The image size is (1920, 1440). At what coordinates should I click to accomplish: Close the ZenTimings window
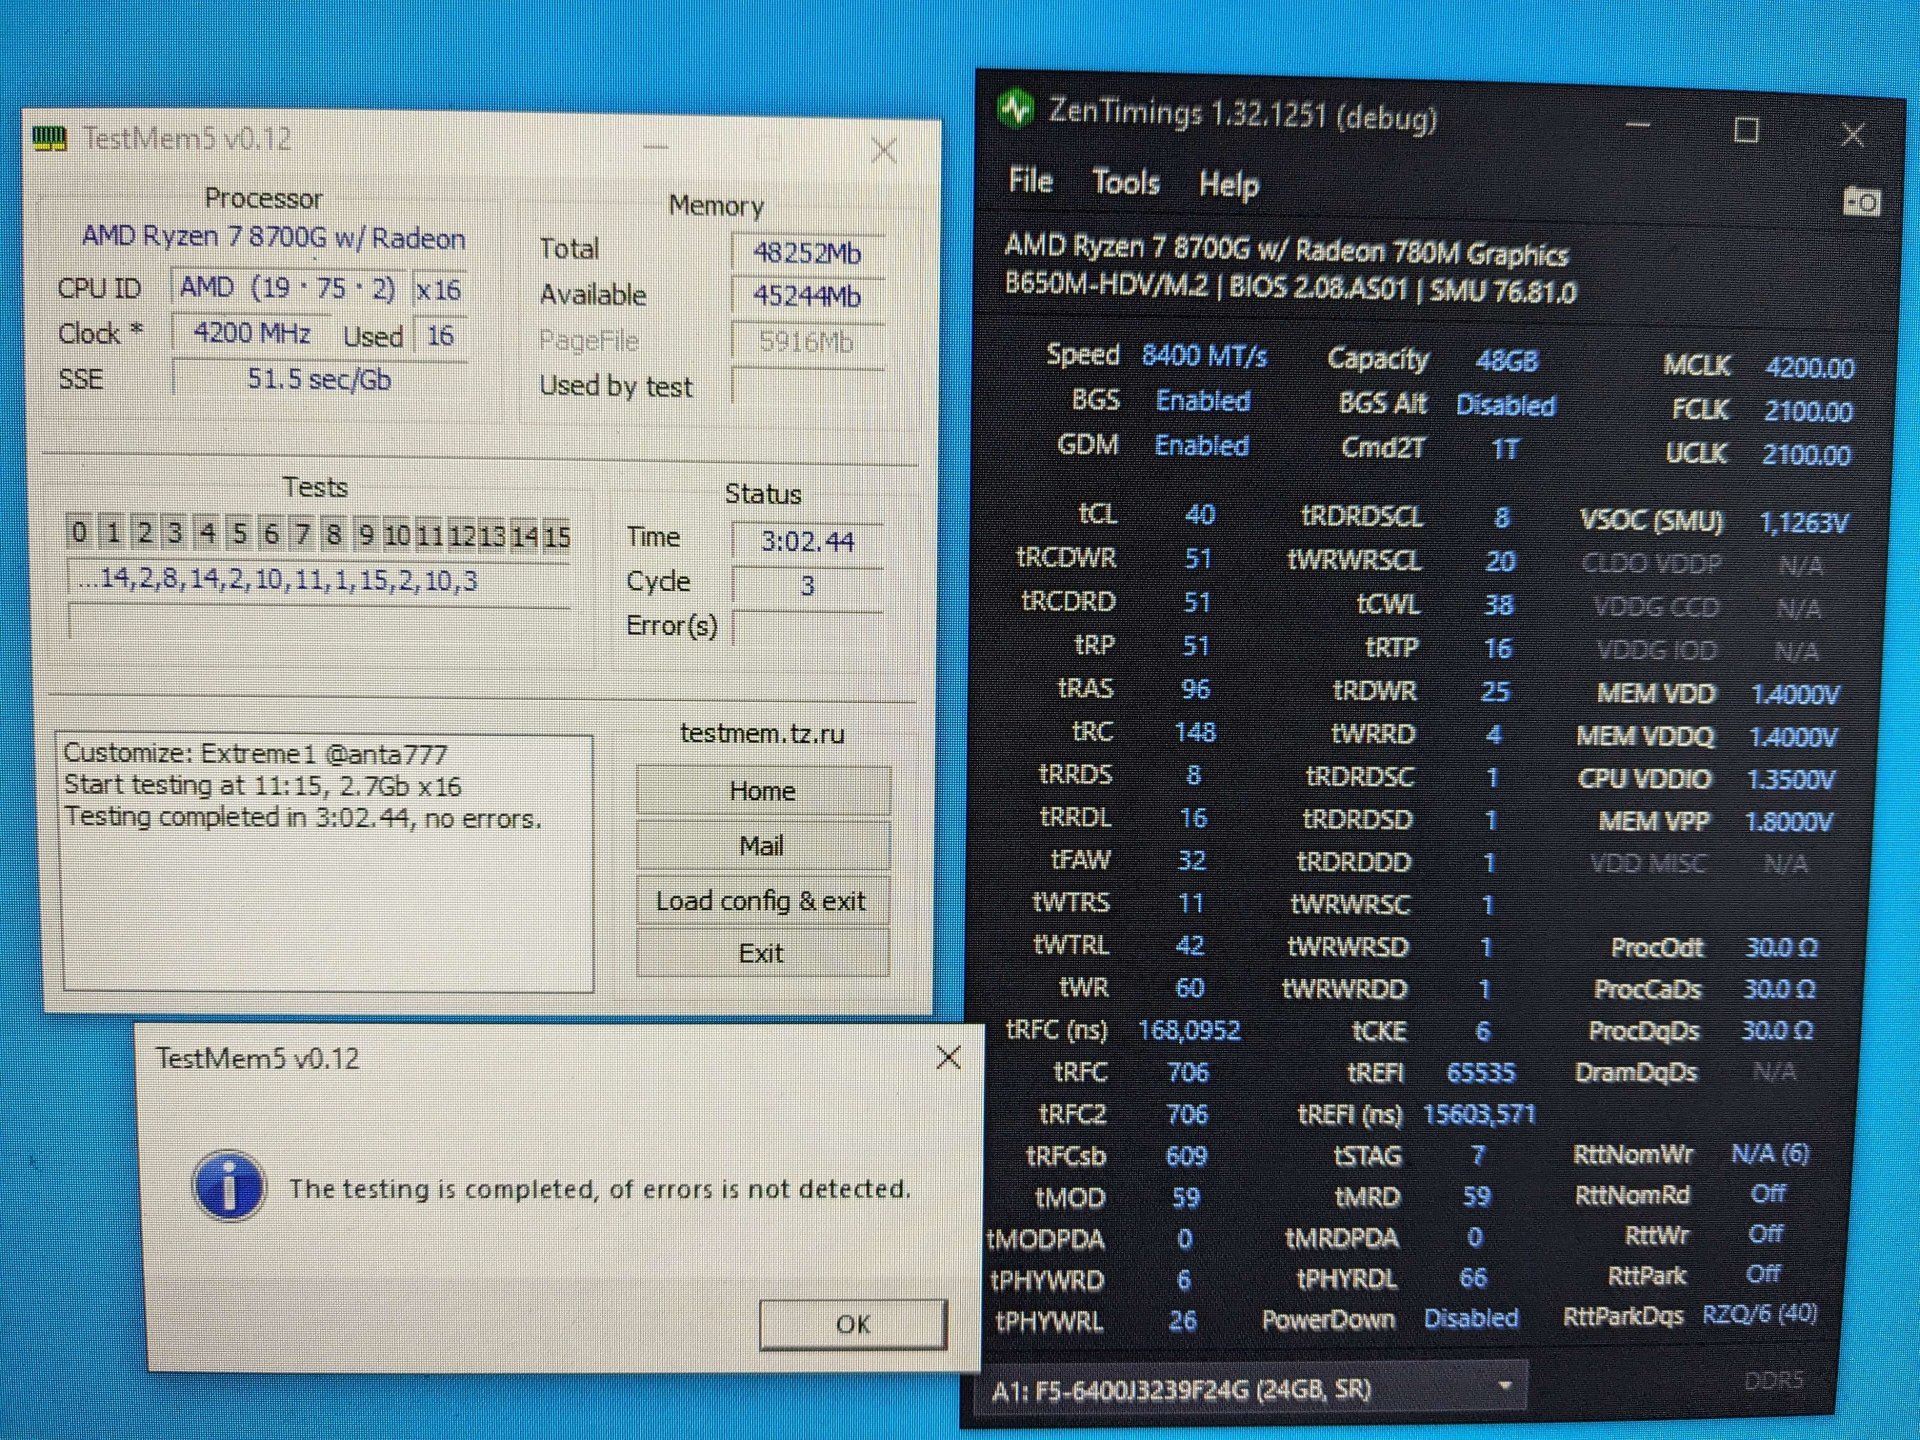click(x=1852, y=135)
